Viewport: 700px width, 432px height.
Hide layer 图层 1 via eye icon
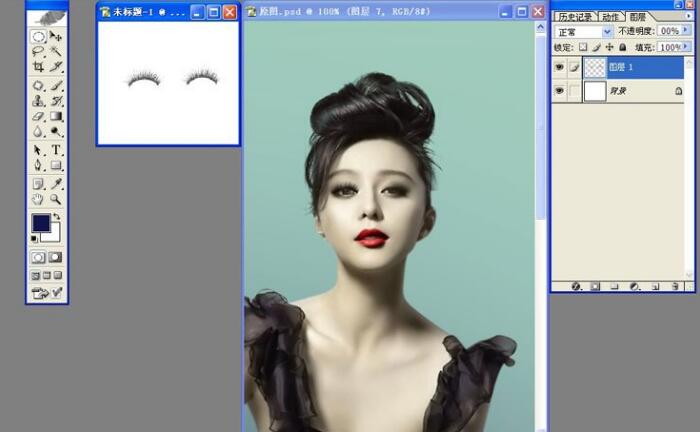tap(559, 67)
